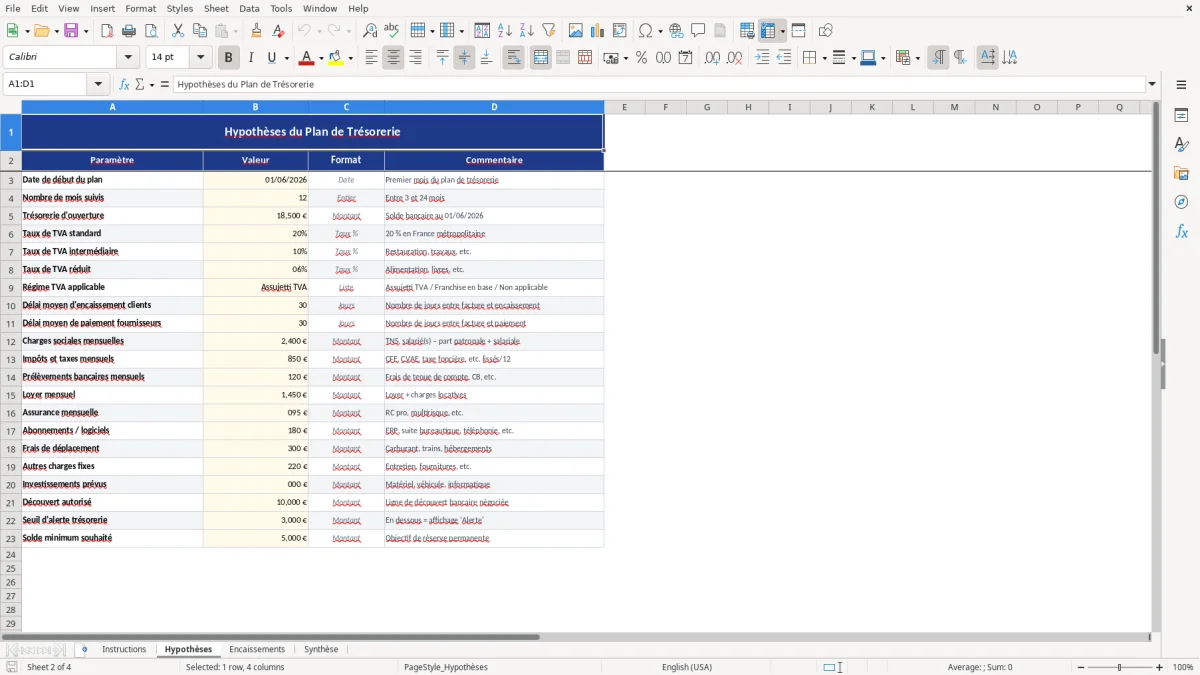
Task: Apply red font color swatch
Action: pyautogui.click(x=306, y=58)
